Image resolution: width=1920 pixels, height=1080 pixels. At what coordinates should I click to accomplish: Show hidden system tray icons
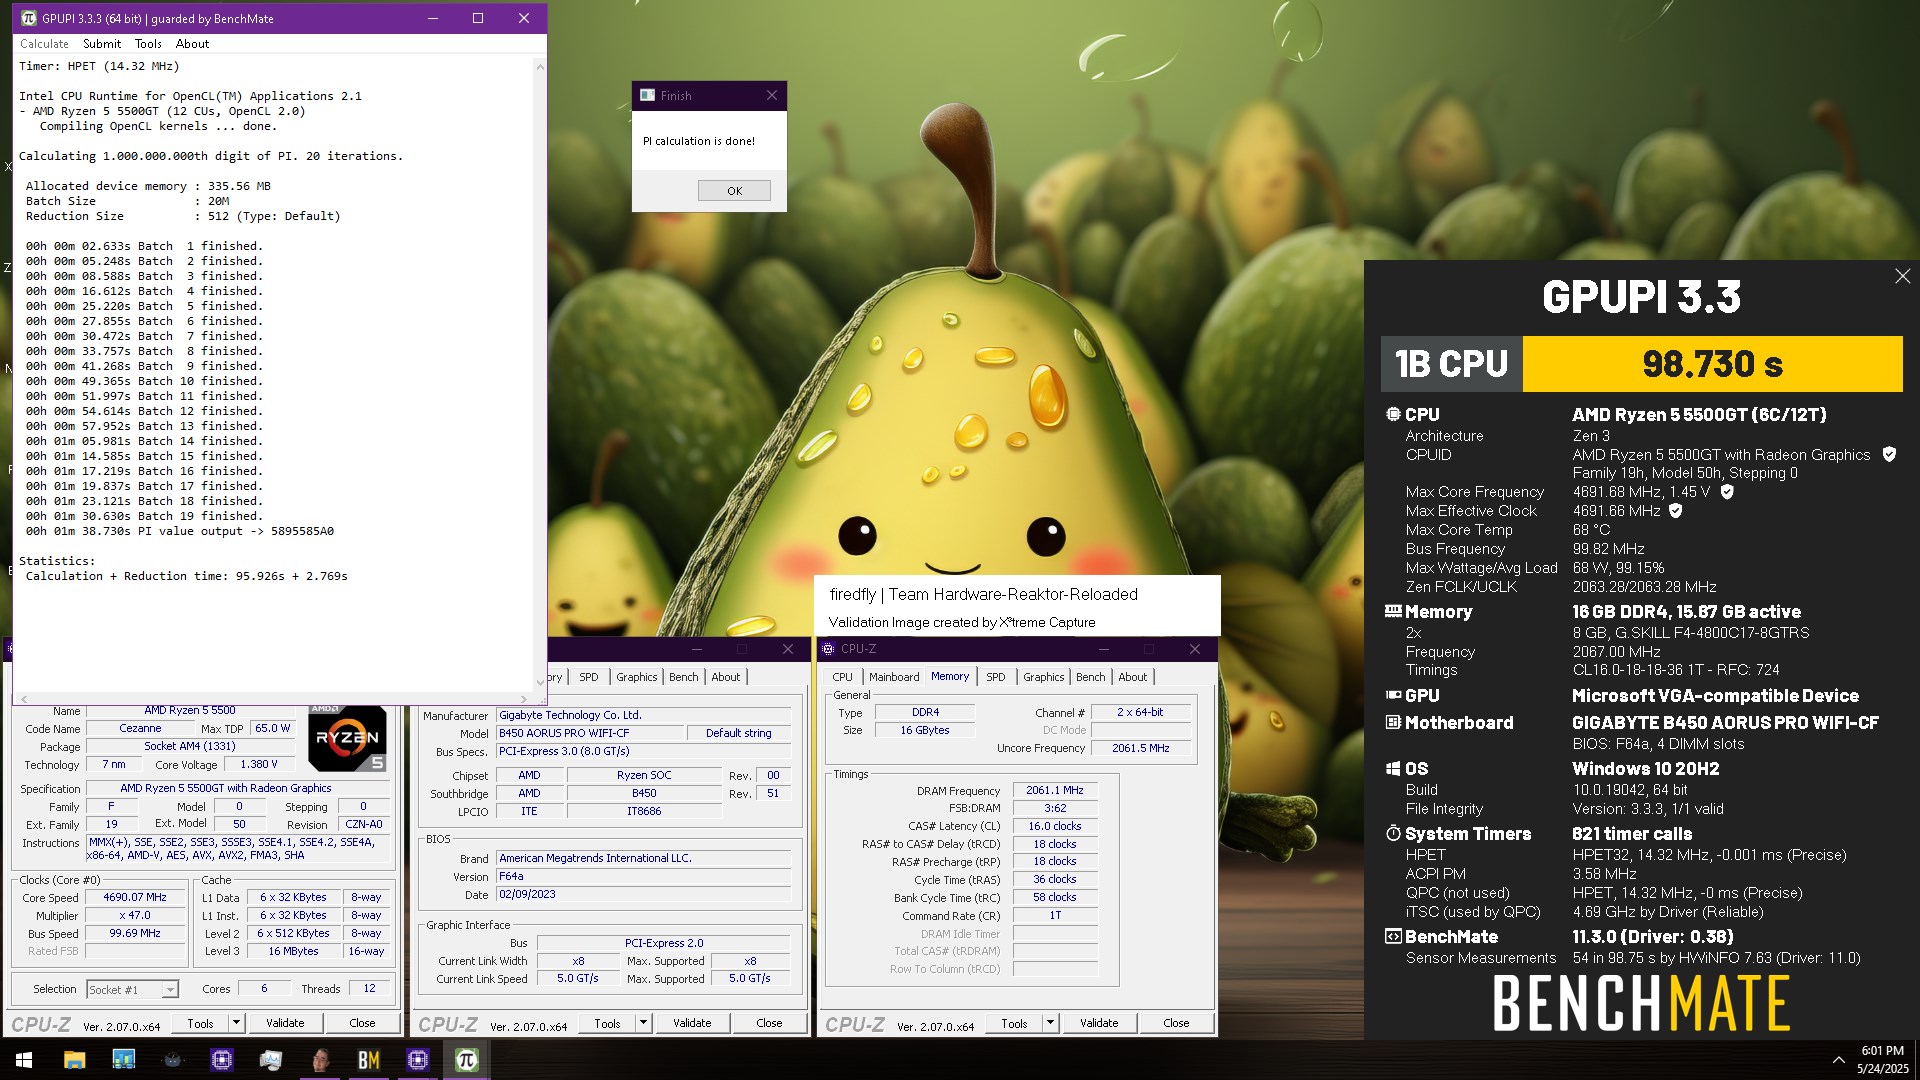click(1838, 1060)
